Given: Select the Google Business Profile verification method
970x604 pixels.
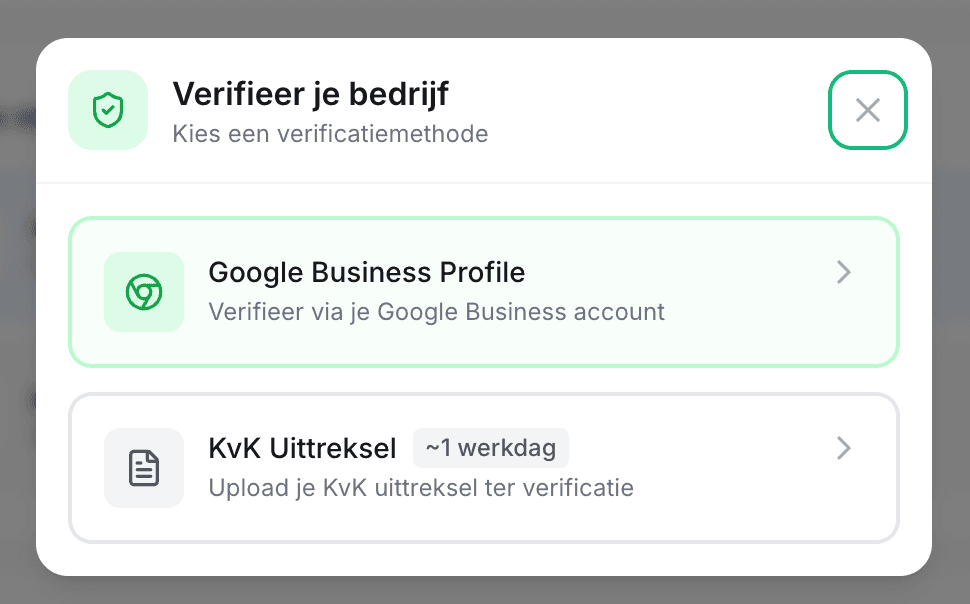Looking at the screenshot, I should pos(484,292).
